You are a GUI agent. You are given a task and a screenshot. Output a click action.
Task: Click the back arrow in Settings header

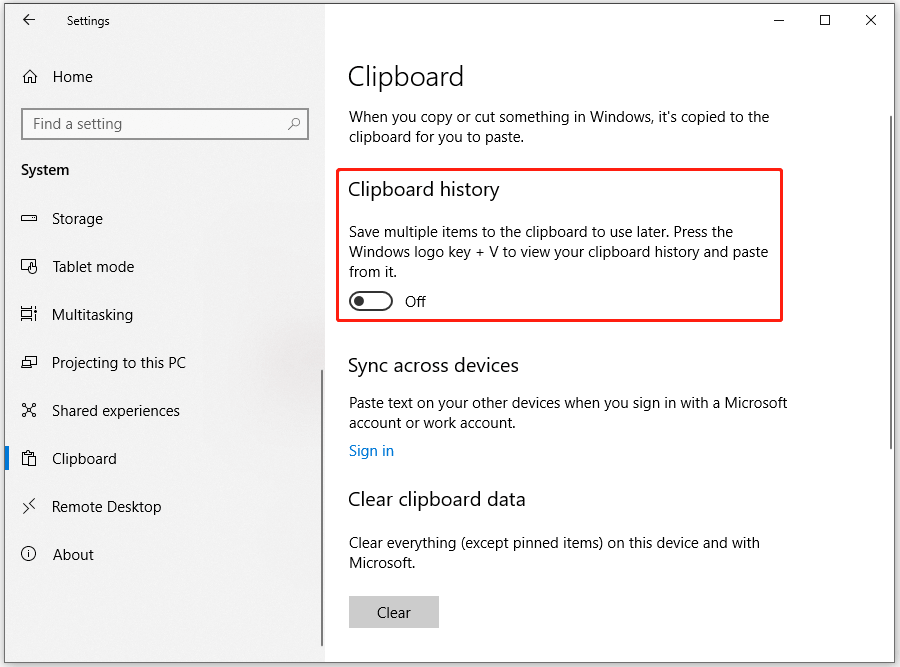(x=28, y=20)
